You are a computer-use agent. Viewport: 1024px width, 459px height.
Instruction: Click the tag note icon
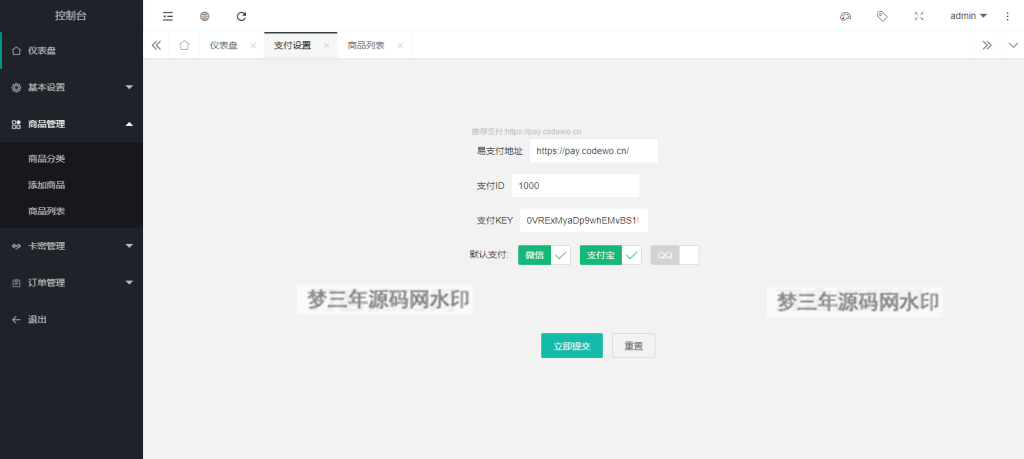tap(882, 16)
